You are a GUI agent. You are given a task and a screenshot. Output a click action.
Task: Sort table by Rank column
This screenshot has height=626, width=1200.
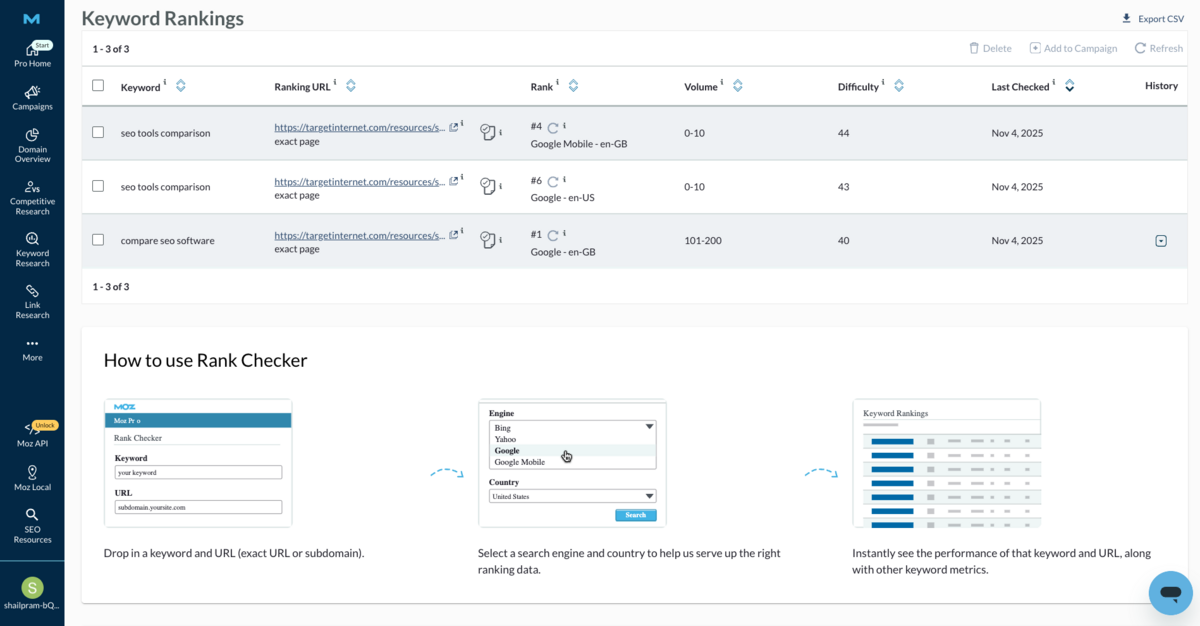point(573,86)
